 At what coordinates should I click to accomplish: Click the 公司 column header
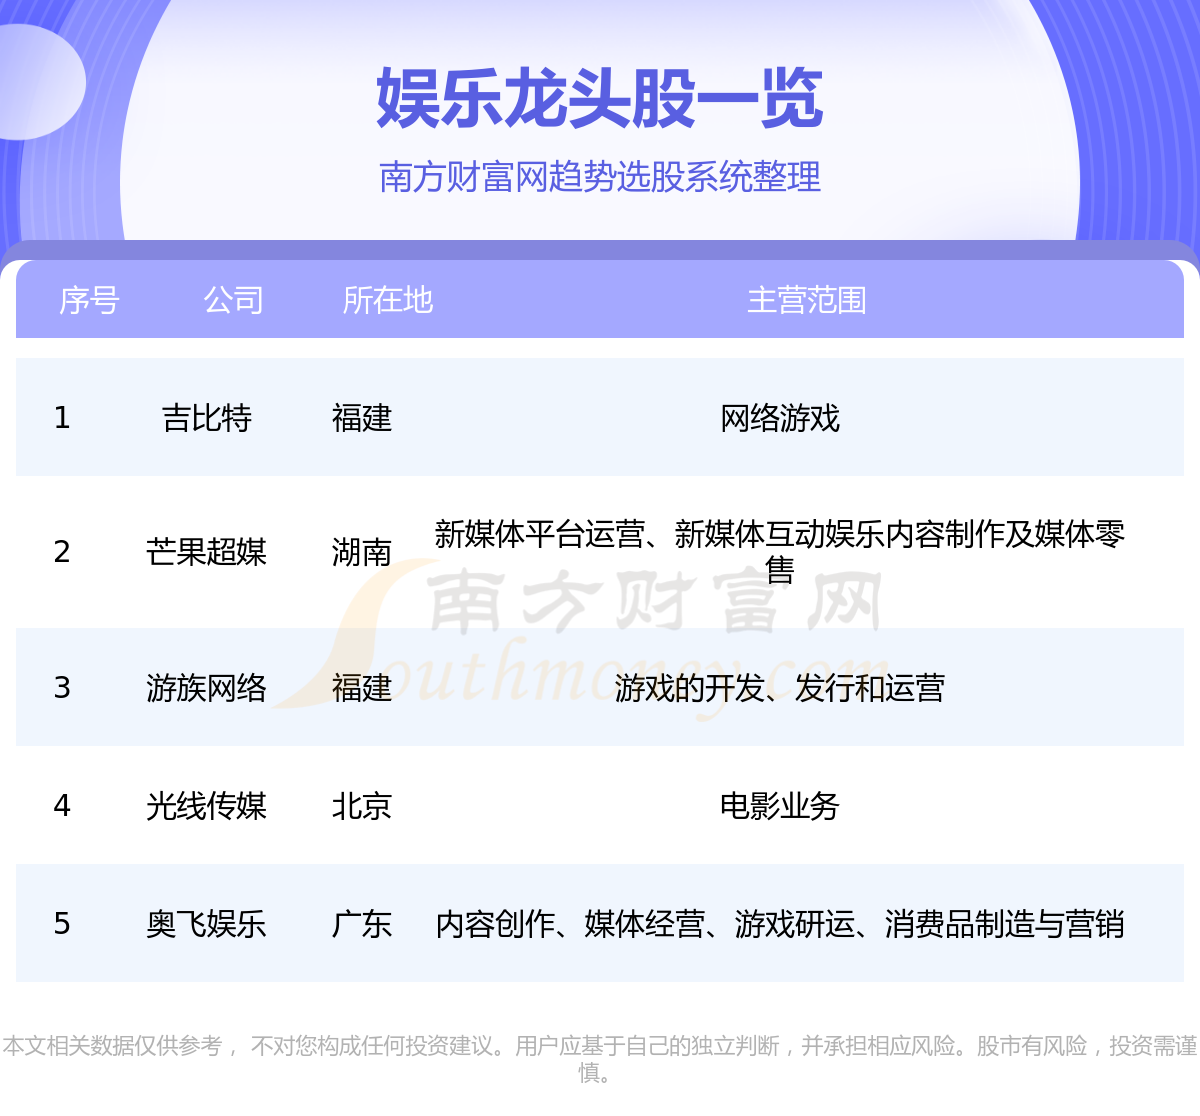point(233,300)
